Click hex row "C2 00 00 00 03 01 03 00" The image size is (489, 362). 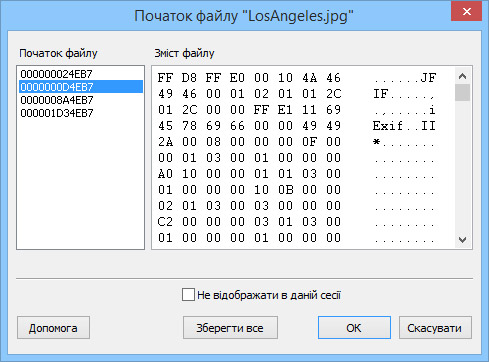249,222
